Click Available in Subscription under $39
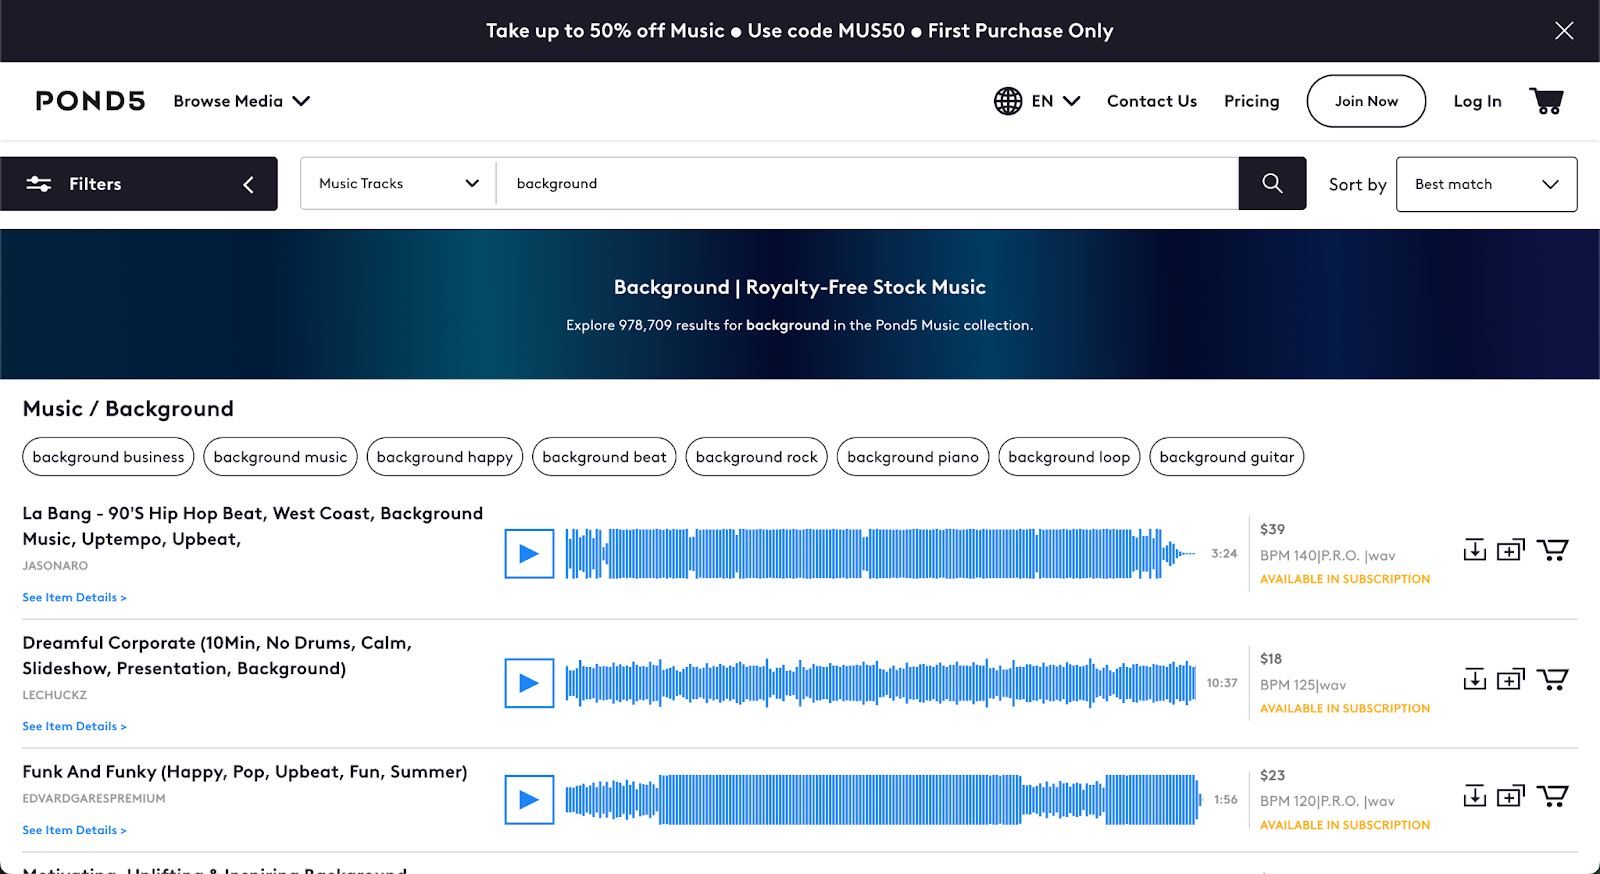The height and width of the screenshot is (874, 1600). click(1345, 579)
